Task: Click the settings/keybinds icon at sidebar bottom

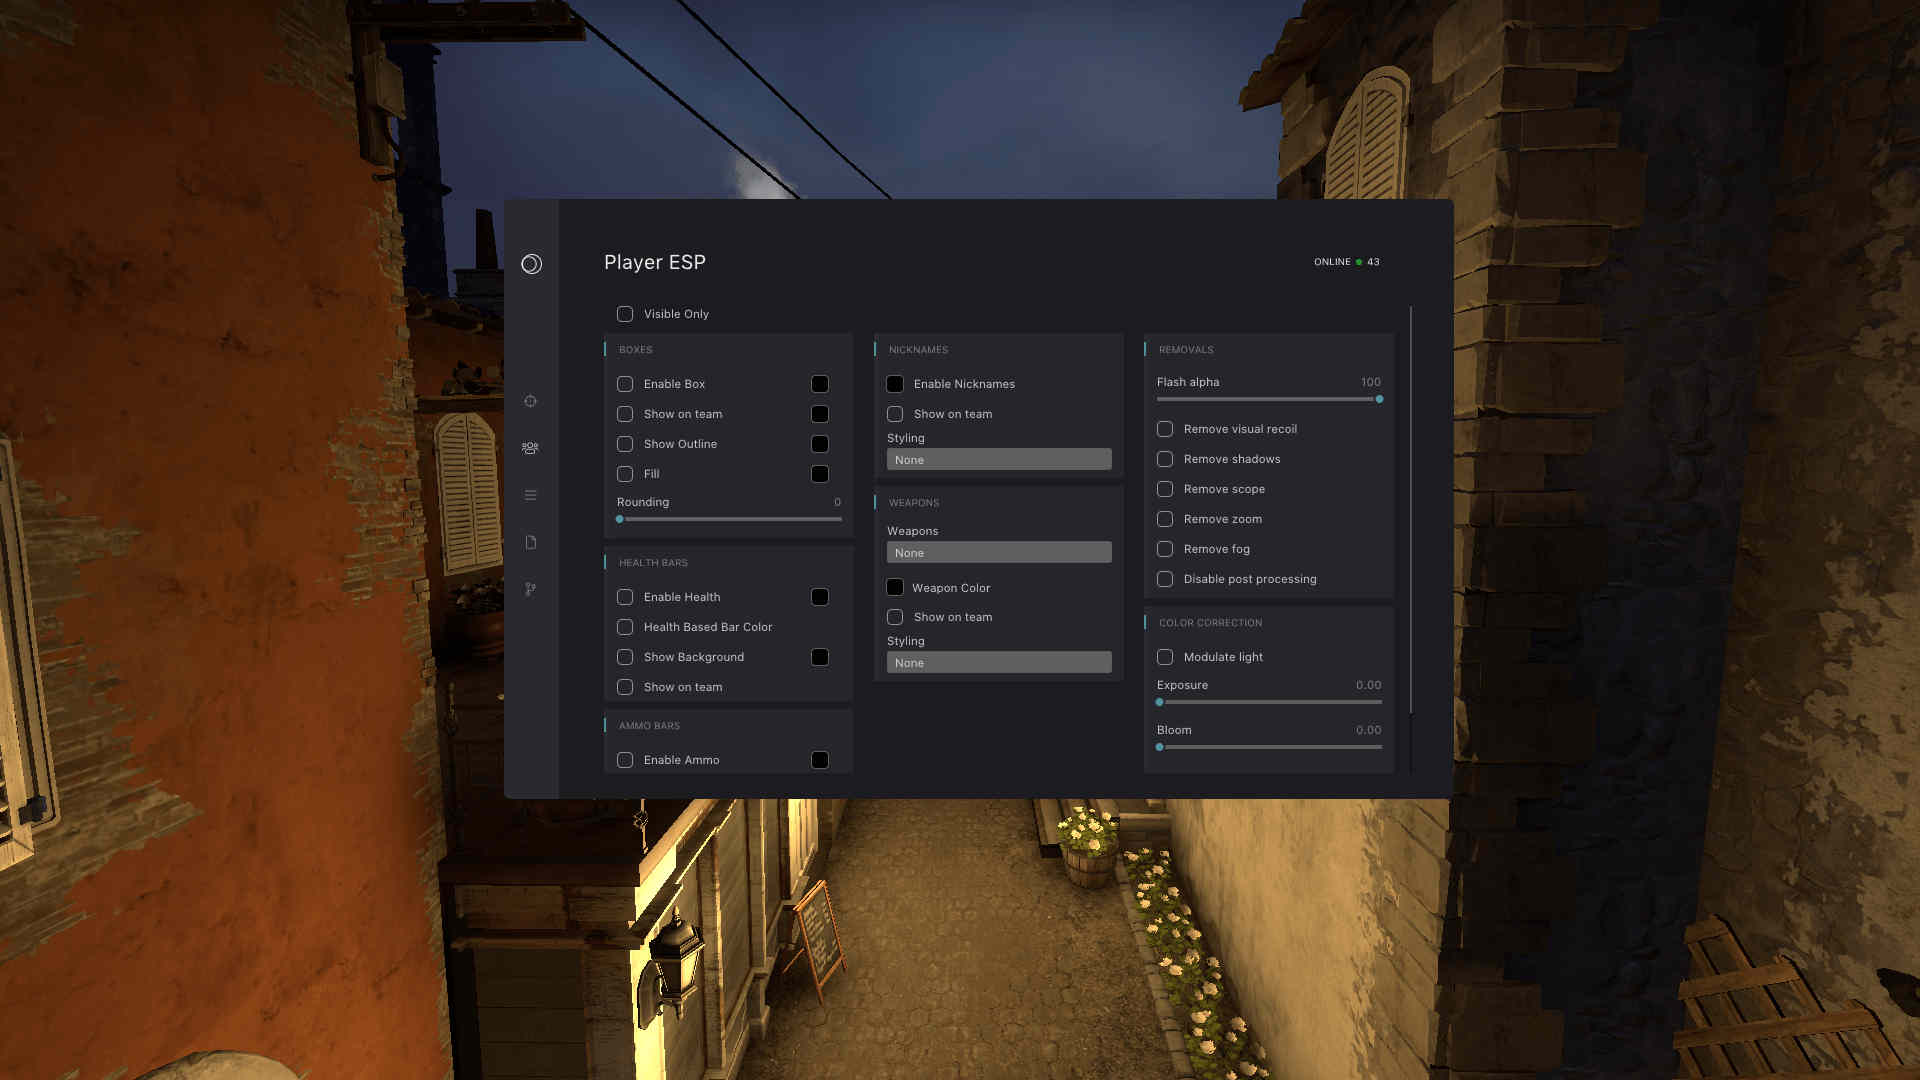Action: tap(531, 590)
